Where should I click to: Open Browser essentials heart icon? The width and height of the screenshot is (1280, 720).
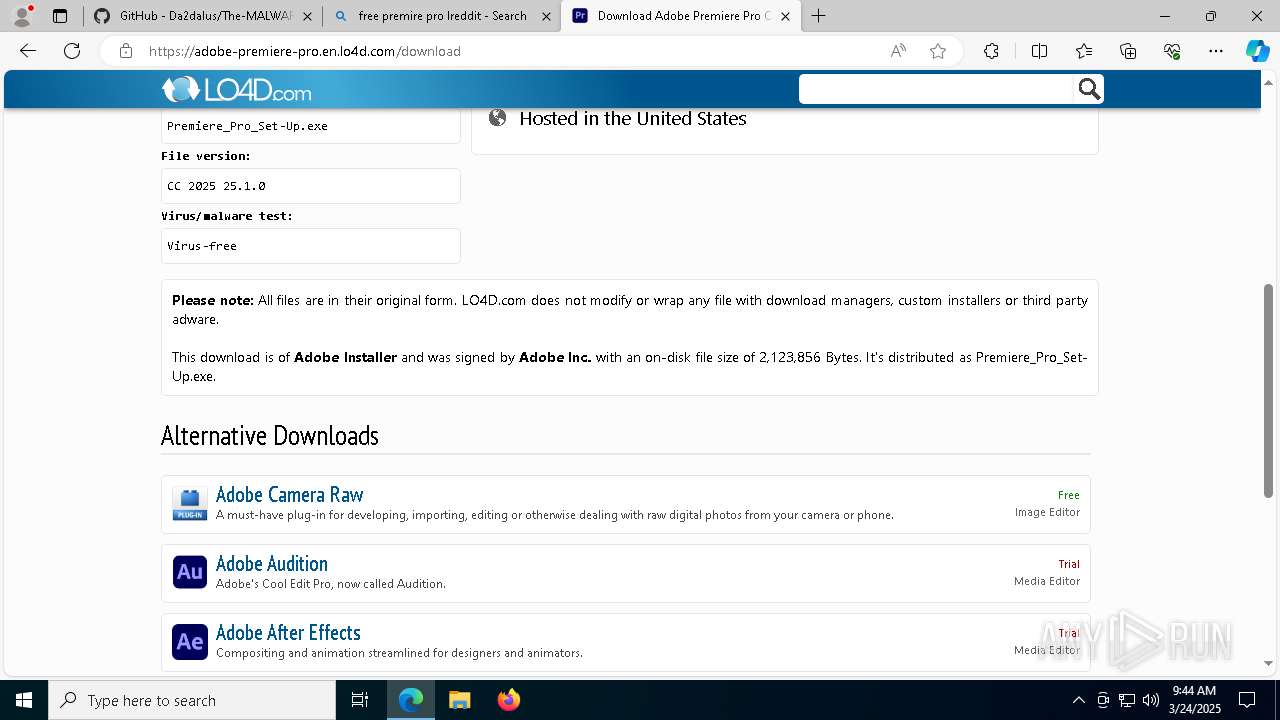coord(1172,51)
